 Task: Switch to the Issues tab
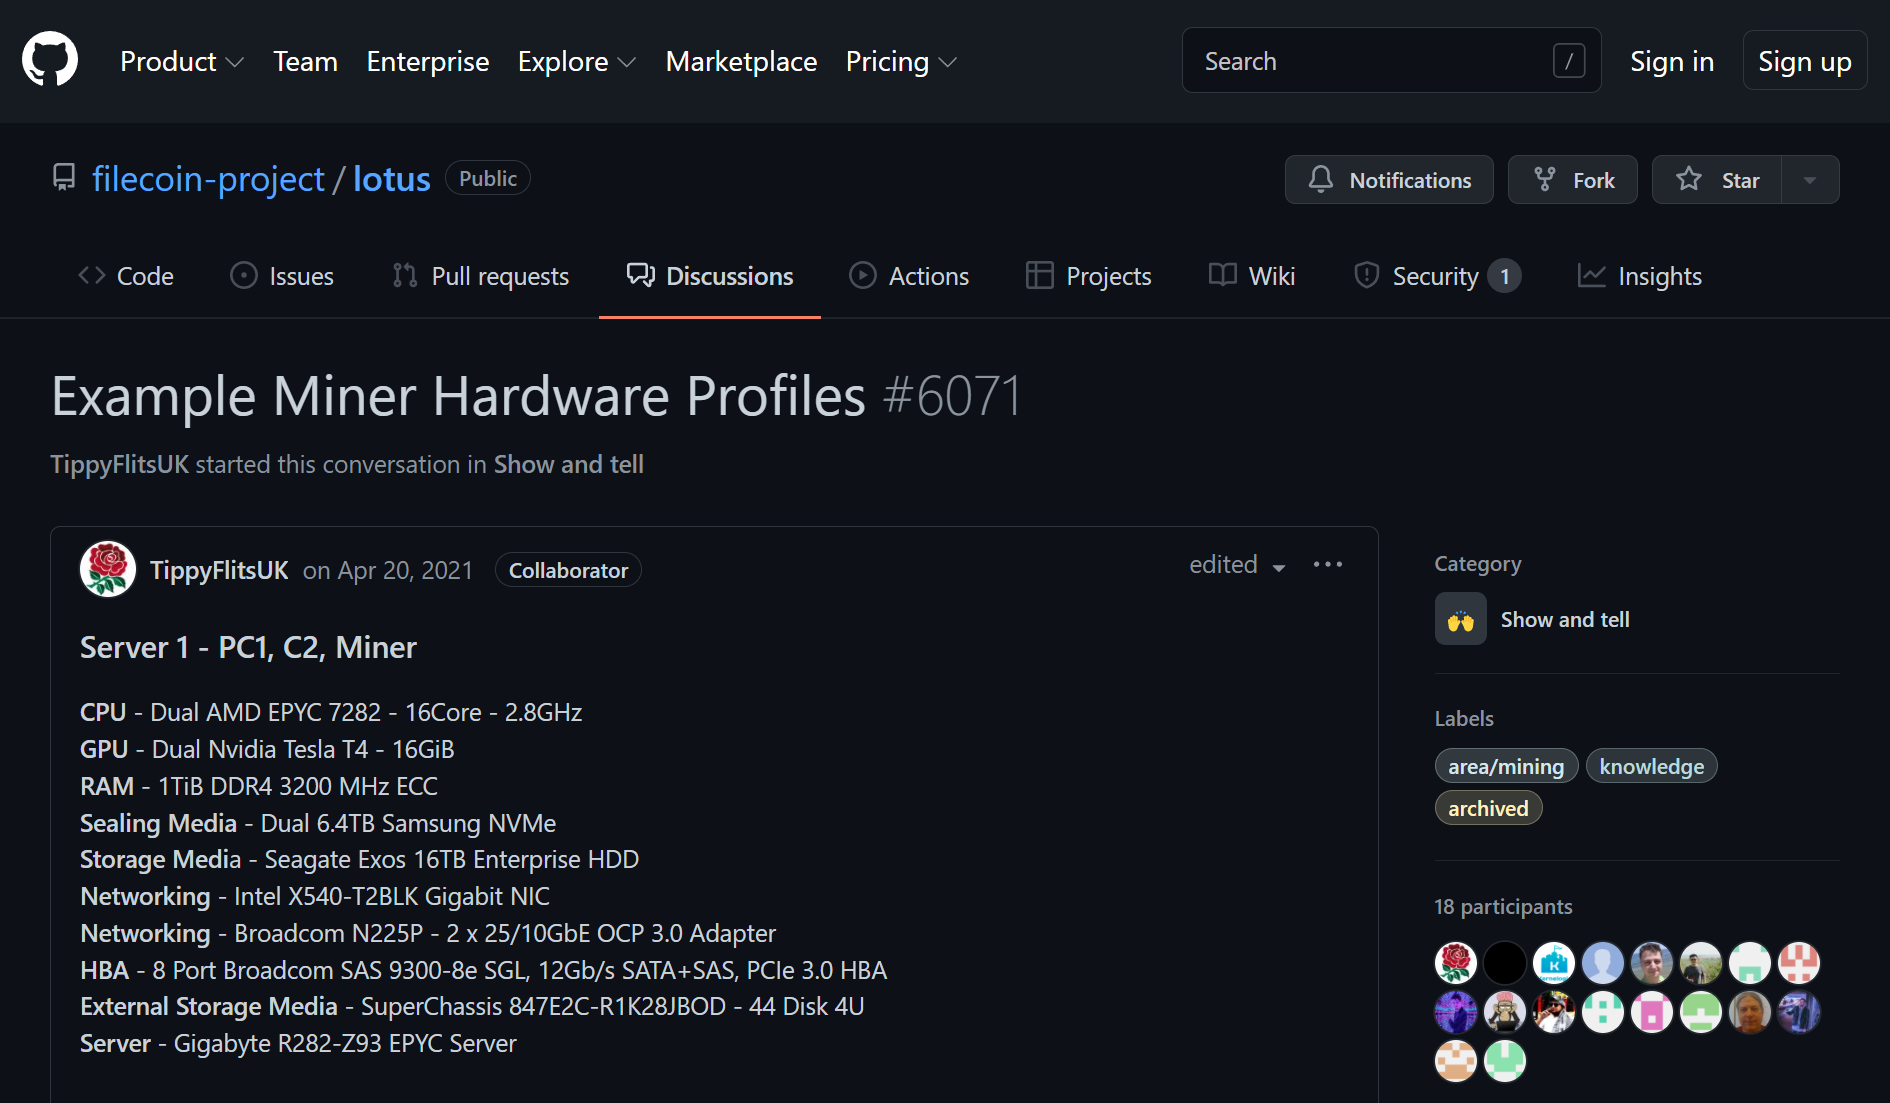pos(282,276)
